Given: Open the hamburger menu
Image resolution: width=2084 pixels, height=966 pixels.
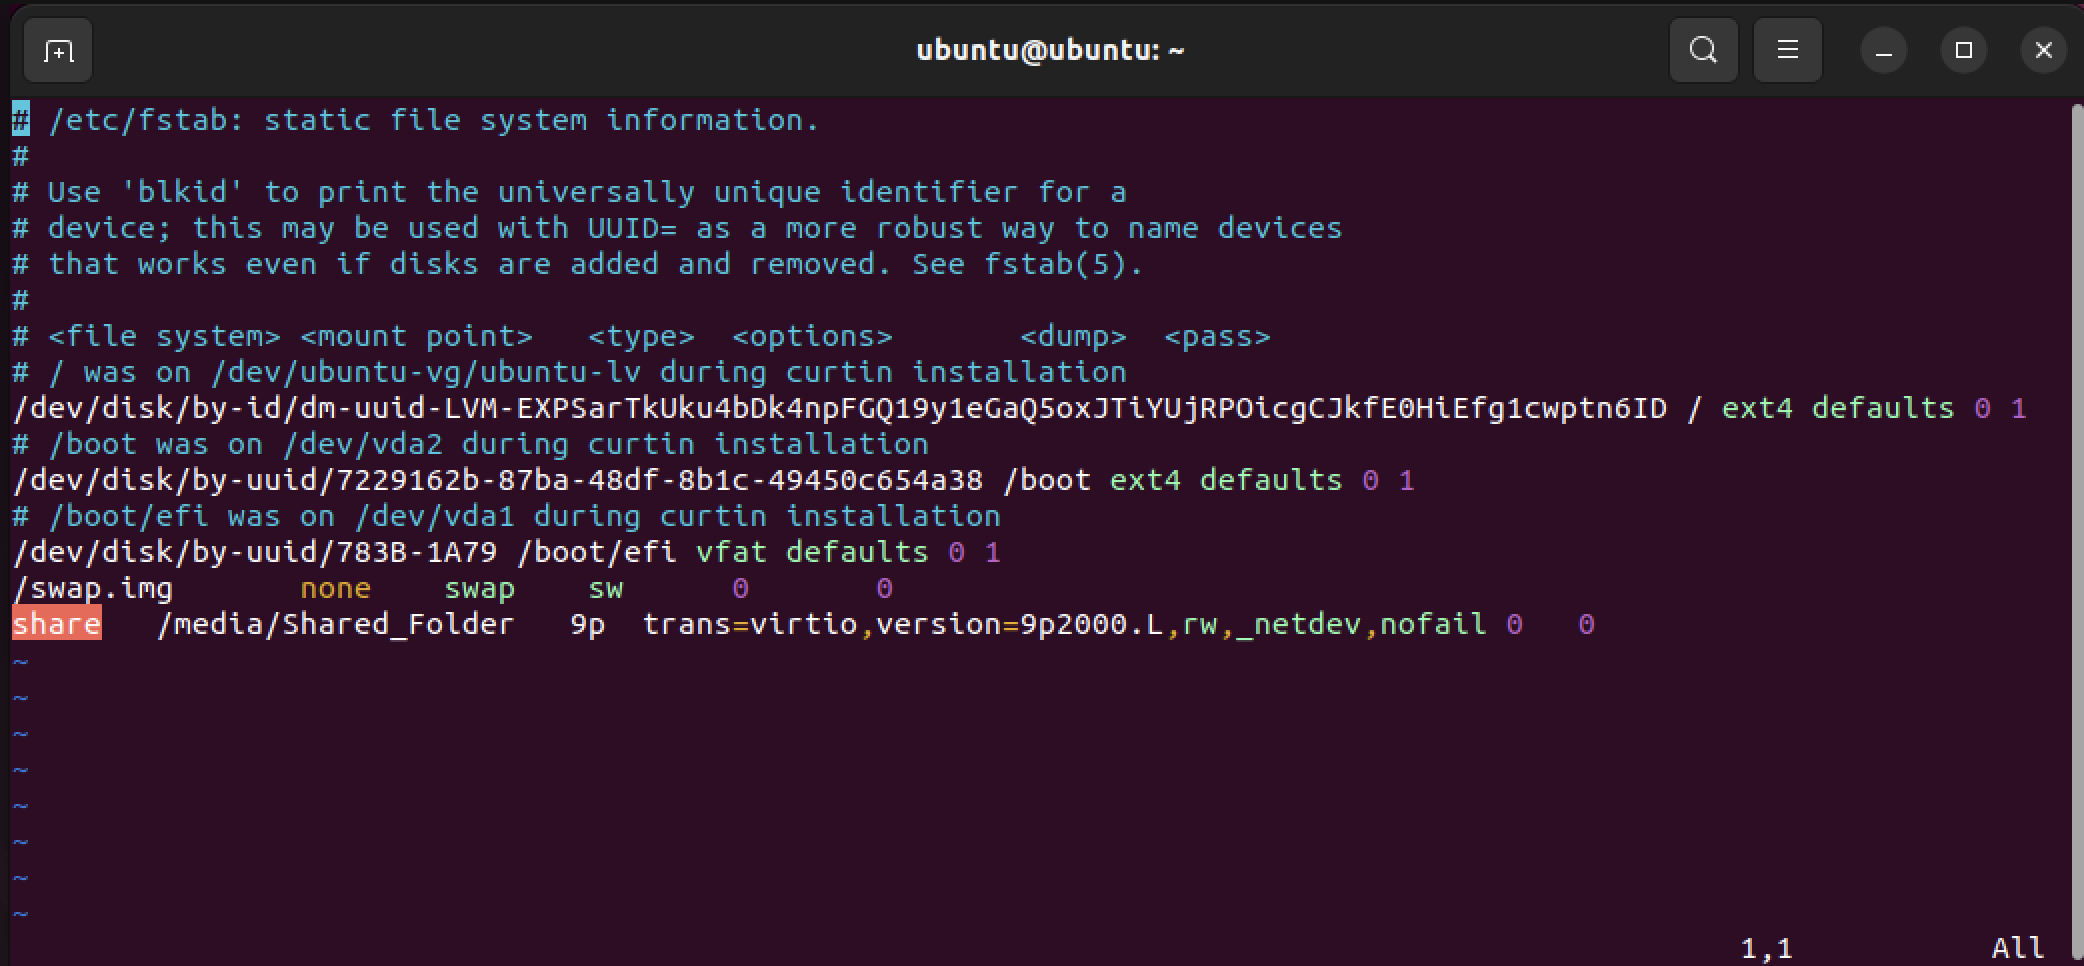Looking at the screenshot, I should pos(1787,50).
